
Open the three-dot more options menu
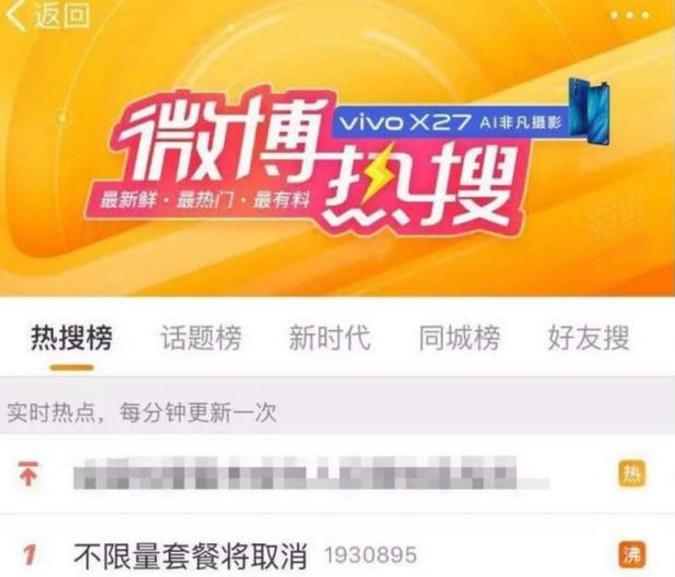[630, 16]
